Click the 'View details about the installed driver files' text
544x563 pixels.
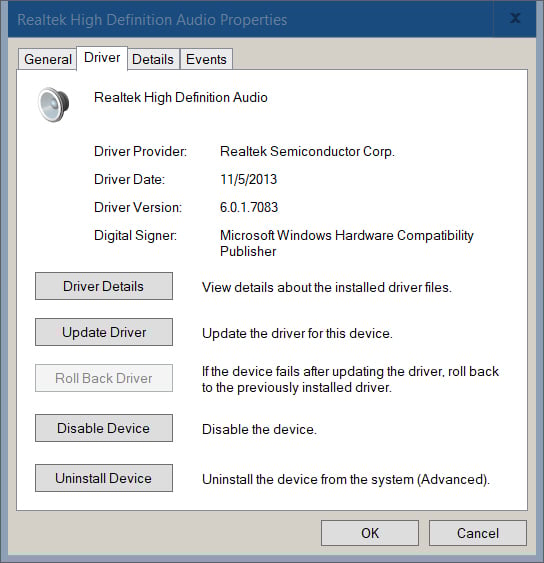coord(327,287)
